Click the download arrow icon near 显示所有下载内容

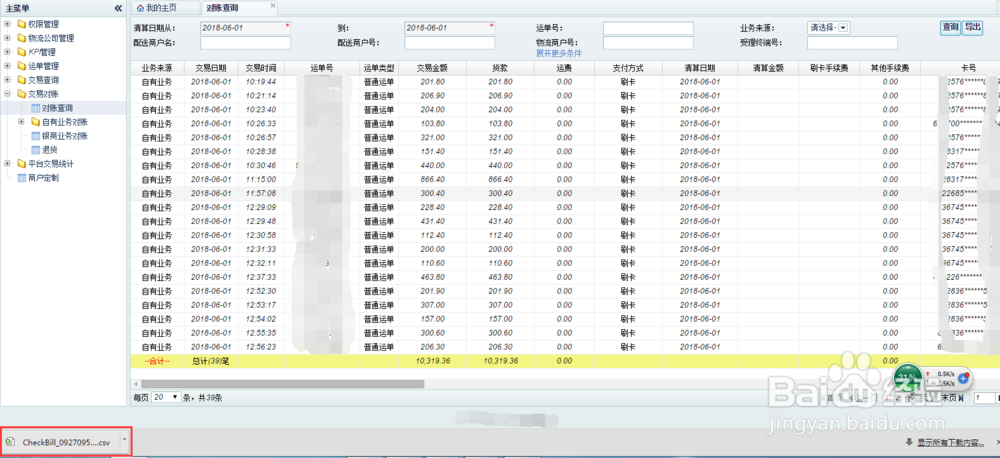click(909, 442)
